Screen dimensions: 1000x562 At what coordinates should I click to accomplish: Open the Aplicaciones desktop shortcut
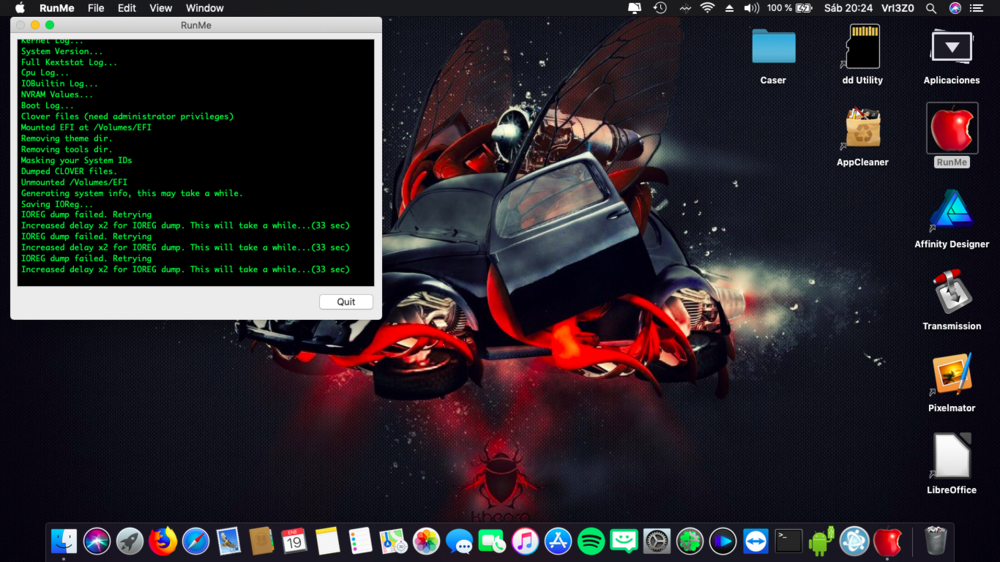tap(951, 48)
